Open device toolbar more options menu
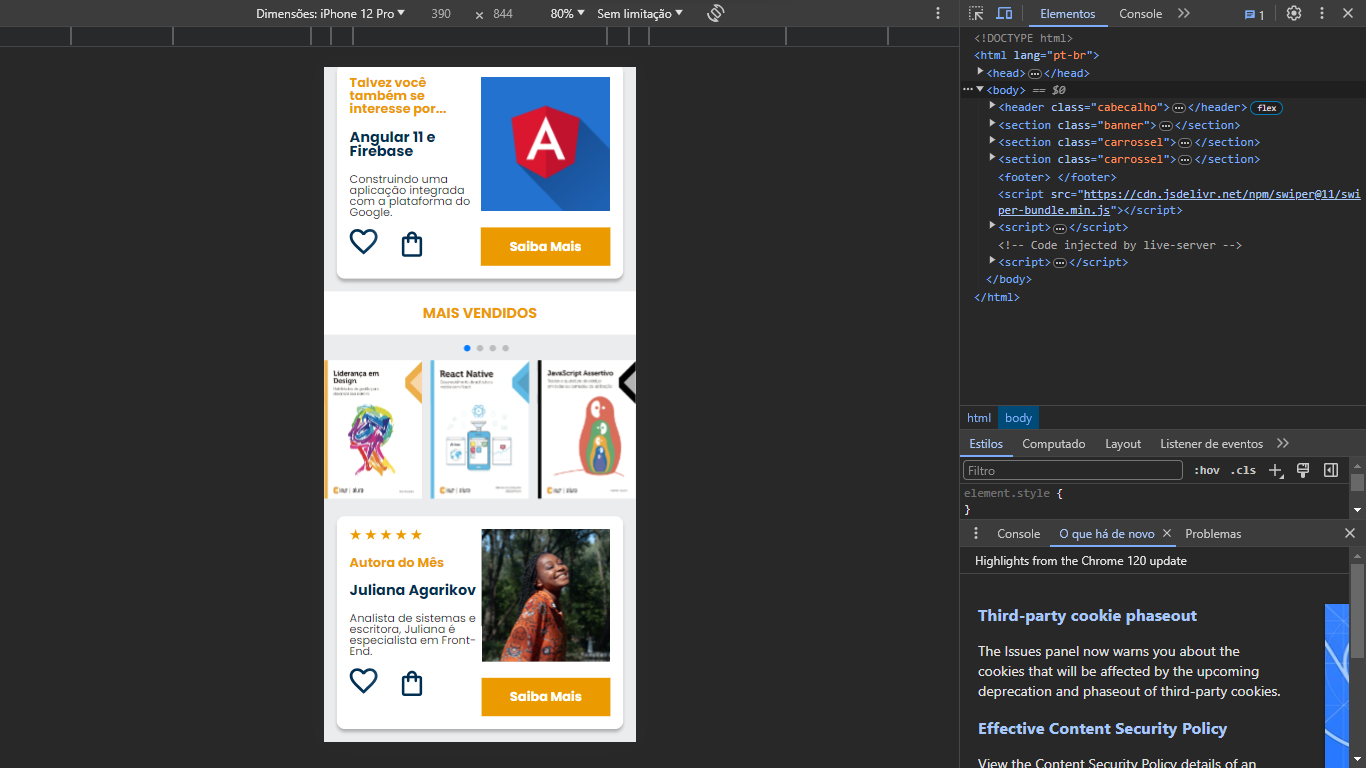Screen dimensions: 1366x768 [938, 13]
